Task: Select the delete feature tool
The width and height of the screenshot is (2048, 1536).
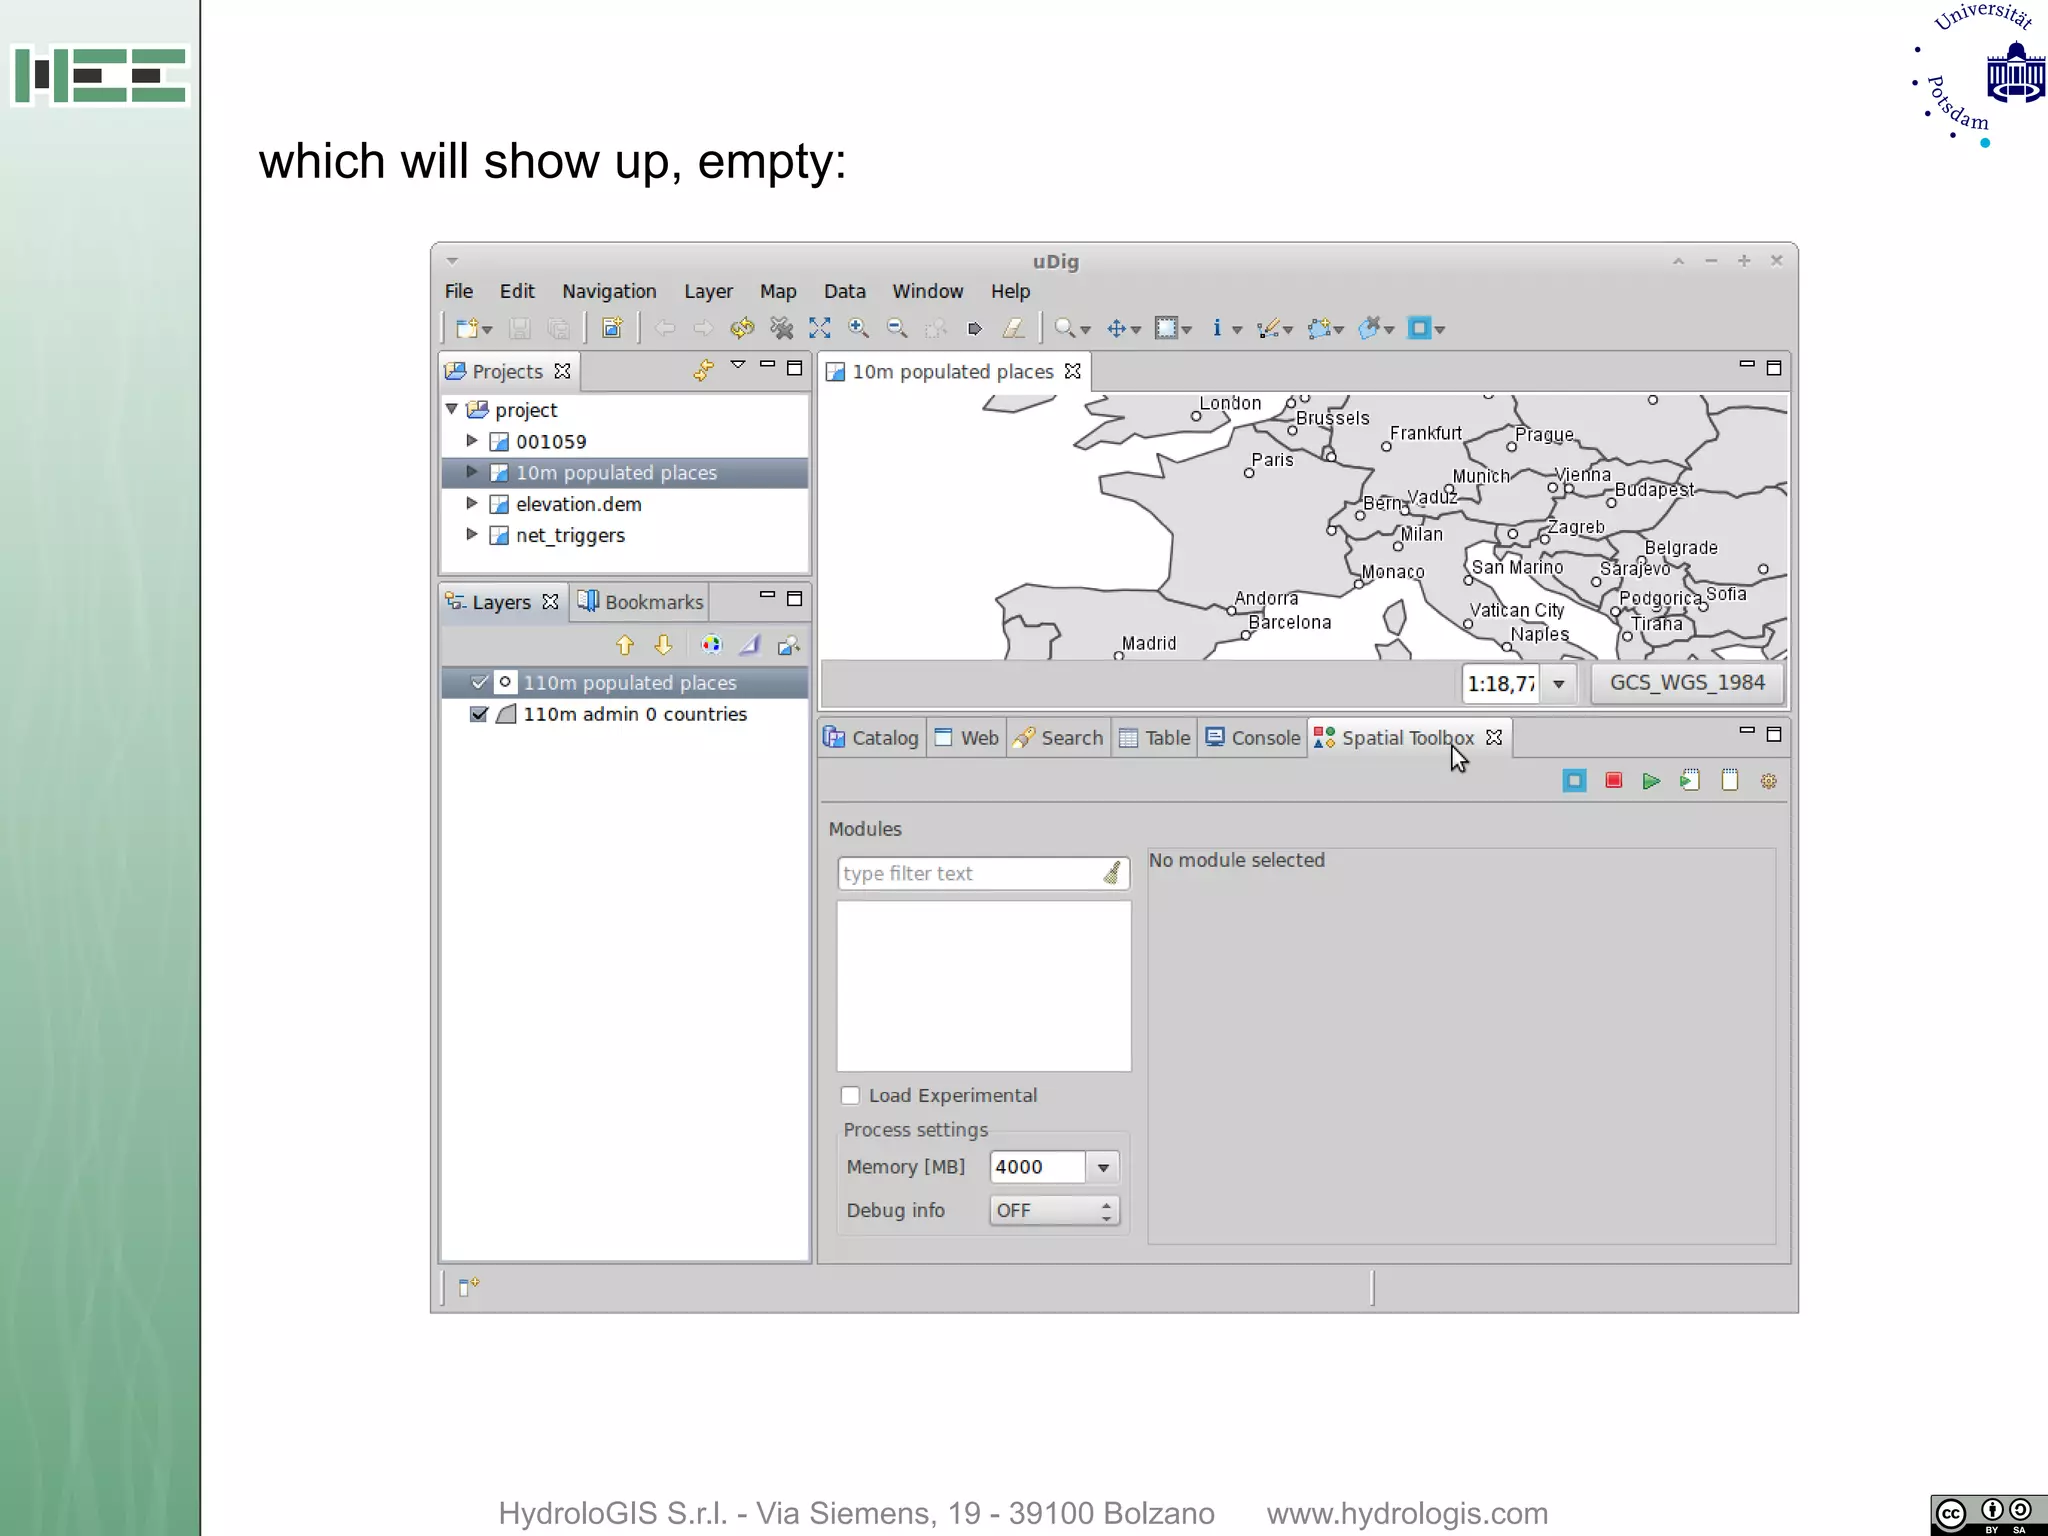Action: (1370, 328)
